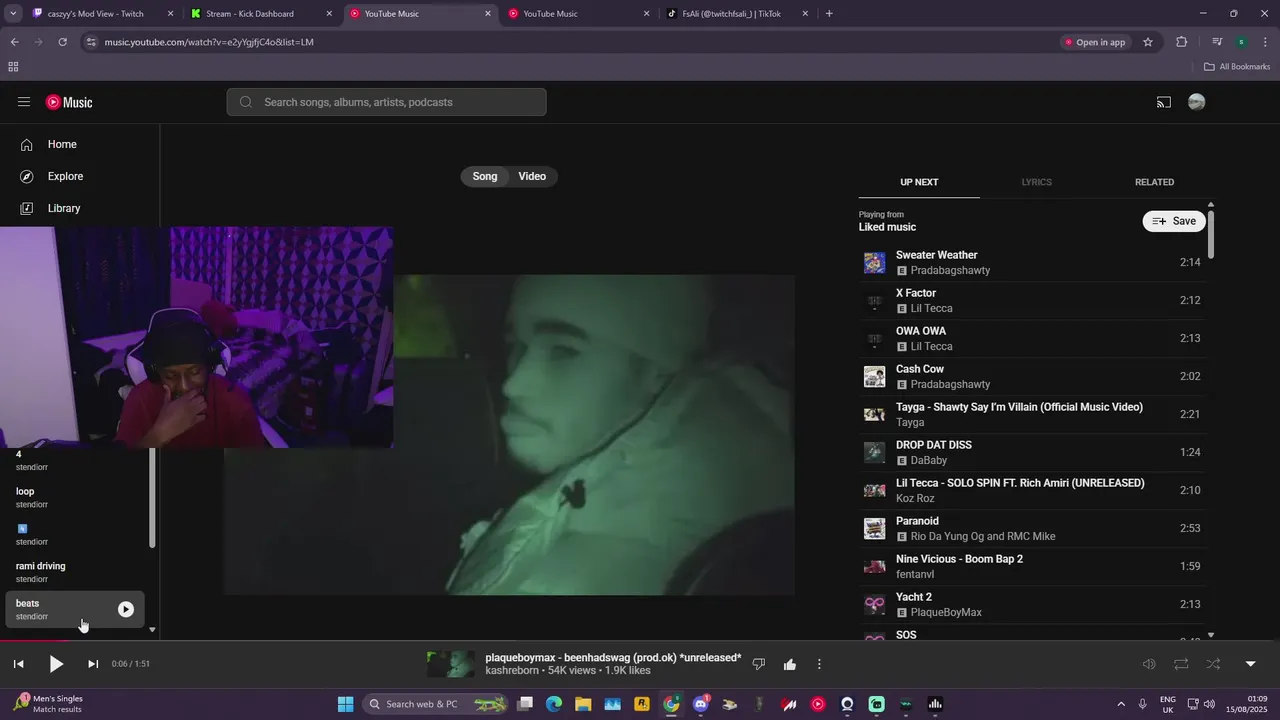Viewport: 1280px width, 720px height.
Task: Select OWA OWA in the queue
Action: point(1033,339)
